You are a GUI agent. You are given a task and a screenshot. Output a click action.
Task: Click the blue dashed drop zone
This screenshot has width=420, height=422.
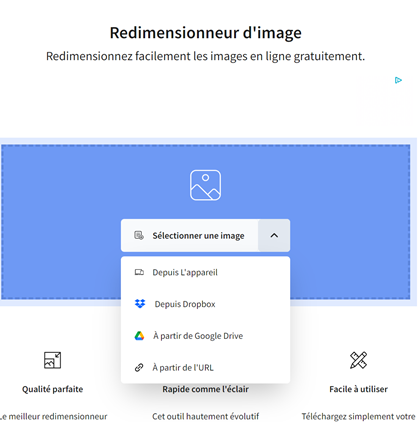coord(206,222)
